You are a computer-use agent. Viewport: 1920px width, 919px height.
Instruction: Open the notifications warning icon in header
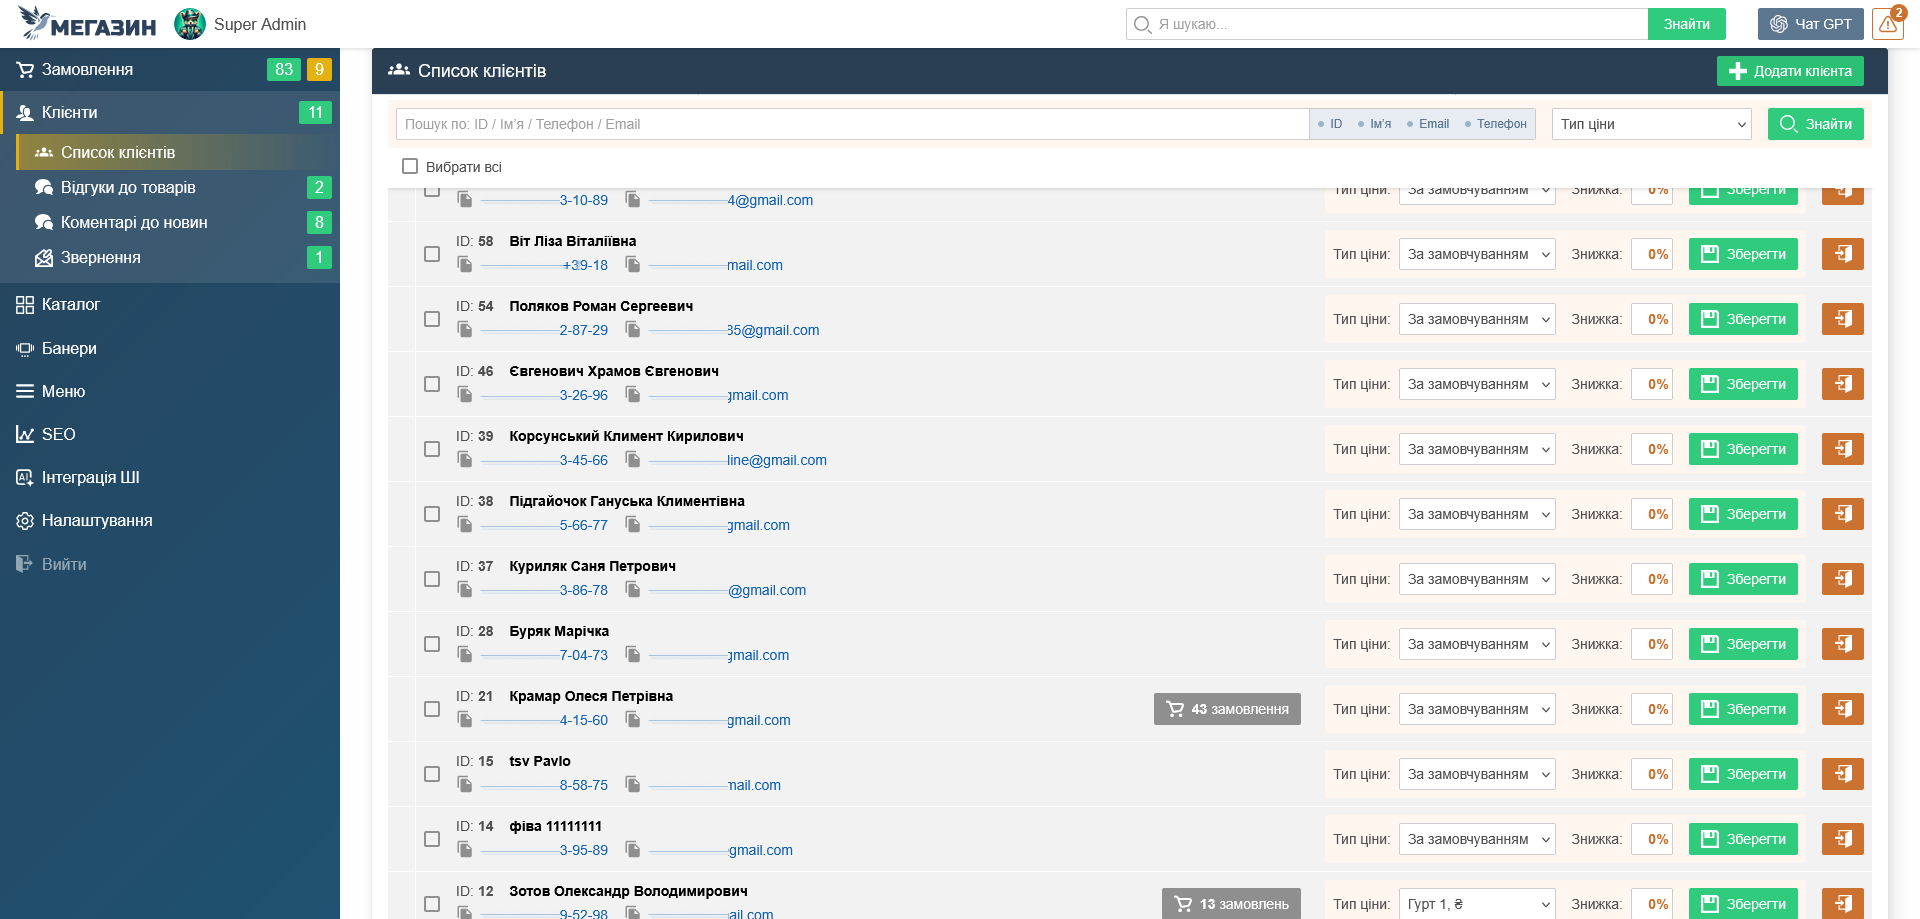click(1888, 24)
